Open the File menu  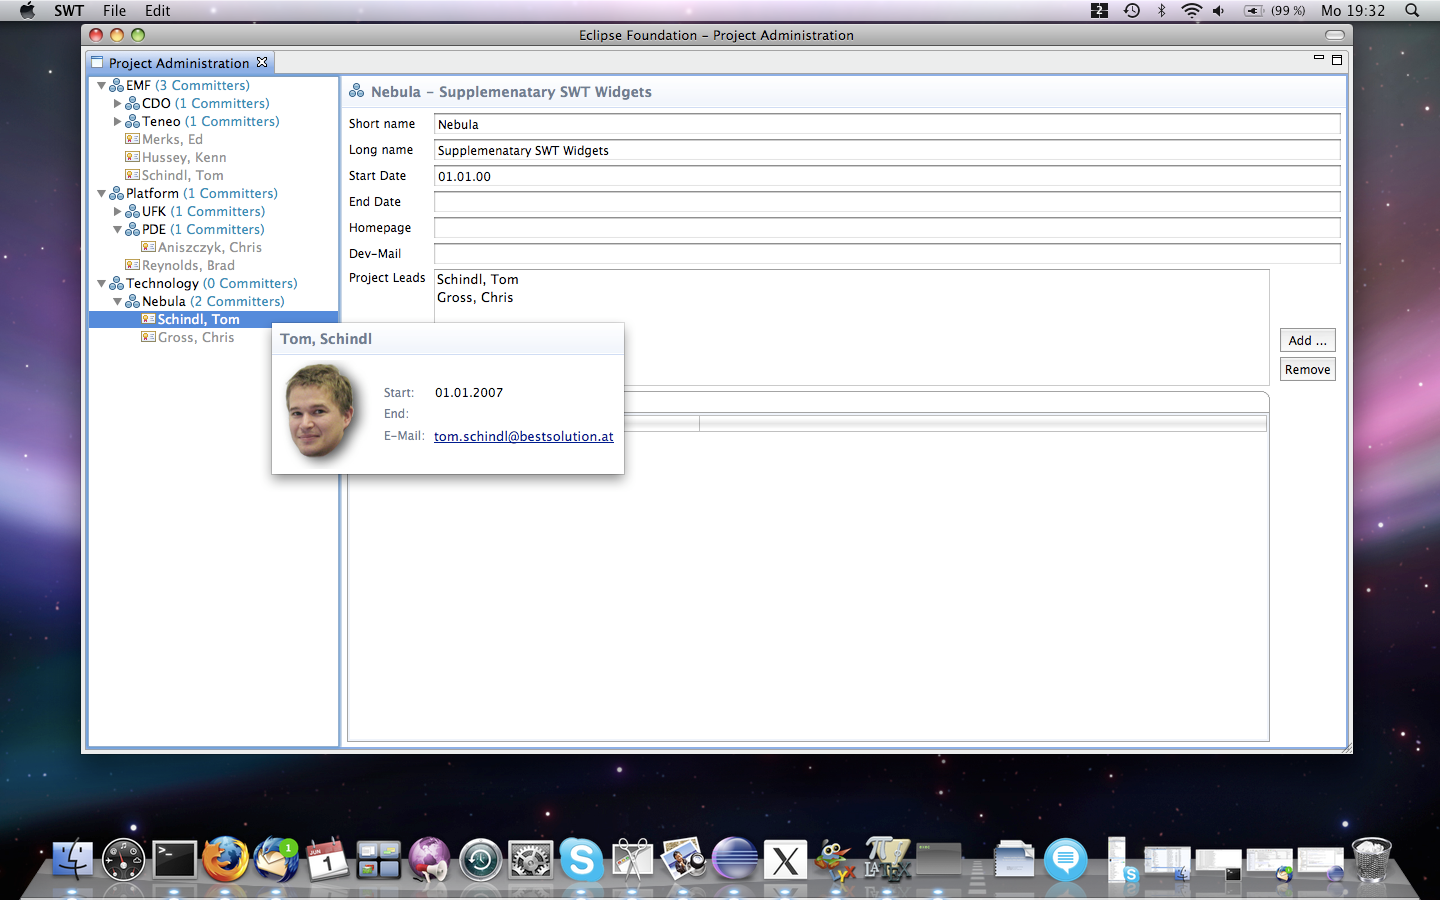(114, 11)
